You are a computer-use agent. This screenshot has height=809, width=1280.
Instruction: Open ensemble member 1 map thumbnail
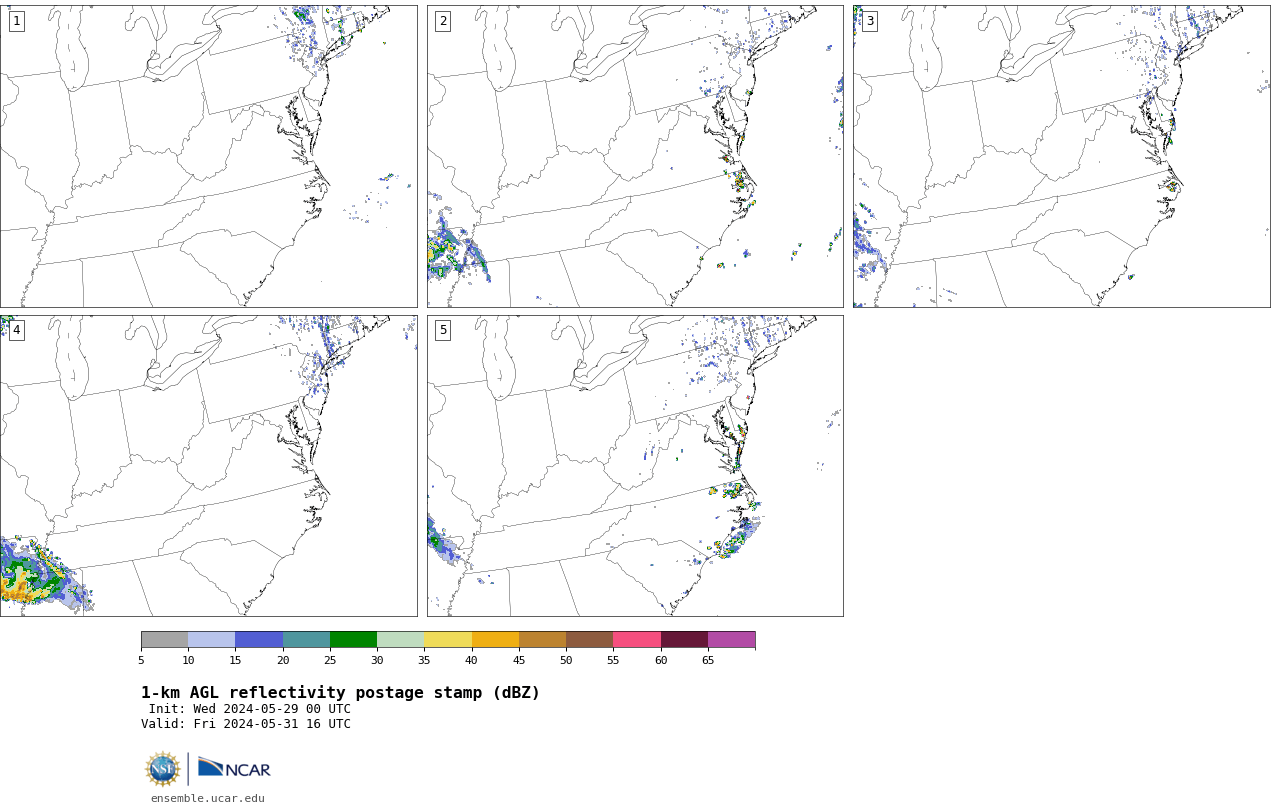click(x=208, y=156)
